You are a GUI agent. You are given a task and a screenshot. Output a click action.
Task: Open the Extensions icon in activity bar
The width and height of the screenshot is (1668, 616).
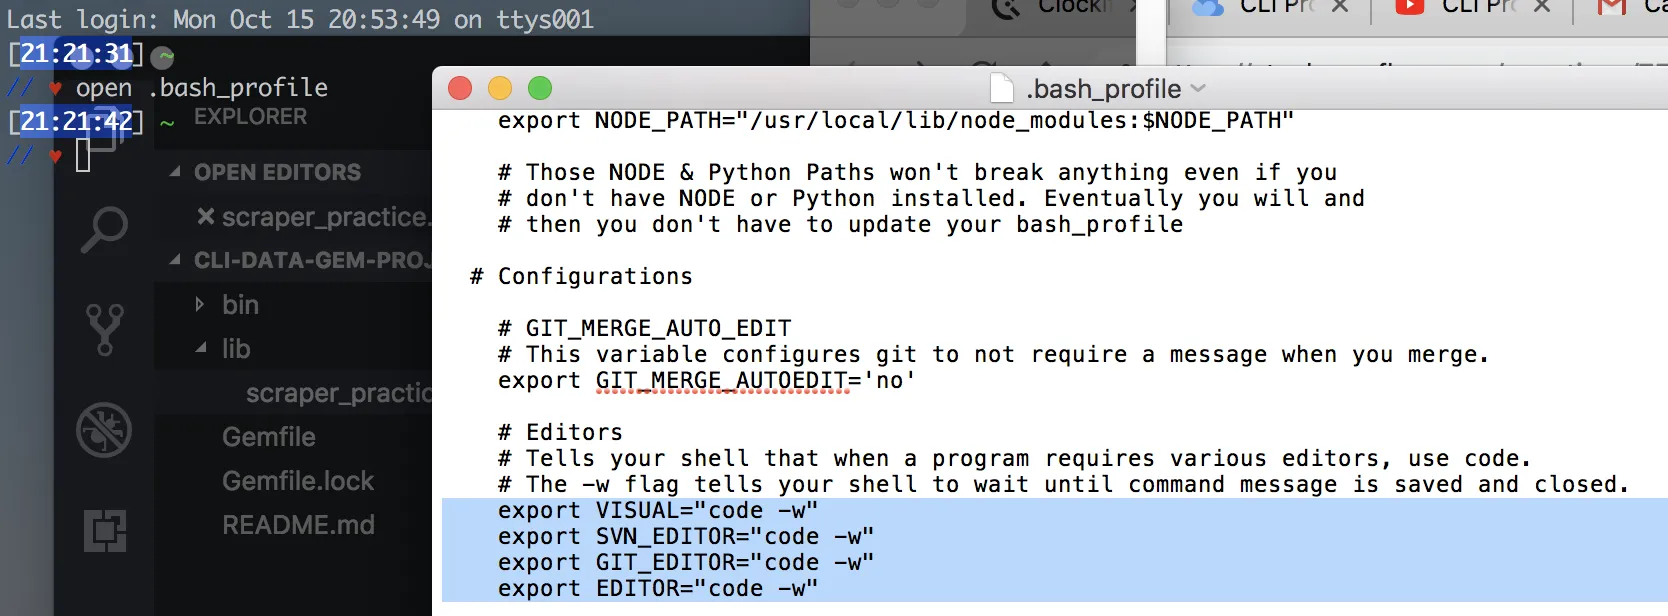(104, 531)
